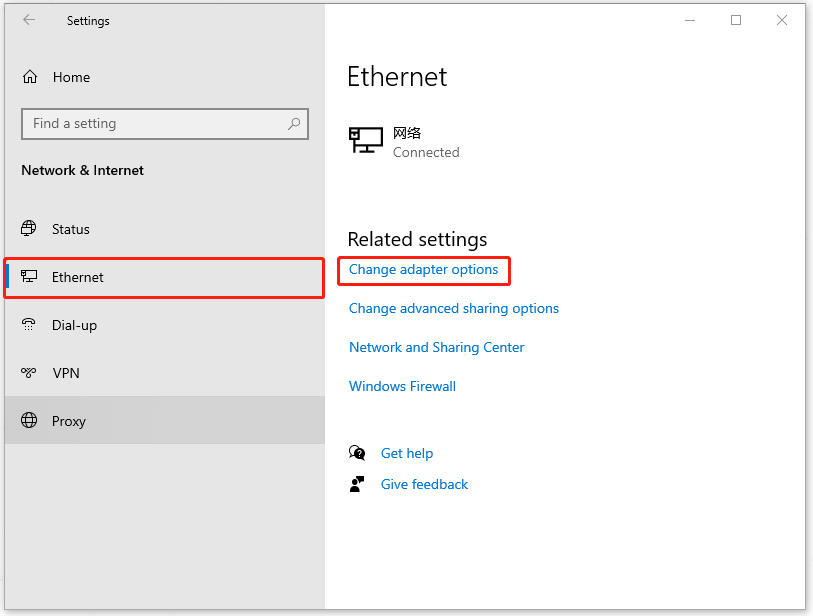The height and width of the screenshot is (616, 813).
Task: Maximize the Settings window
Action: click(736, 20)
